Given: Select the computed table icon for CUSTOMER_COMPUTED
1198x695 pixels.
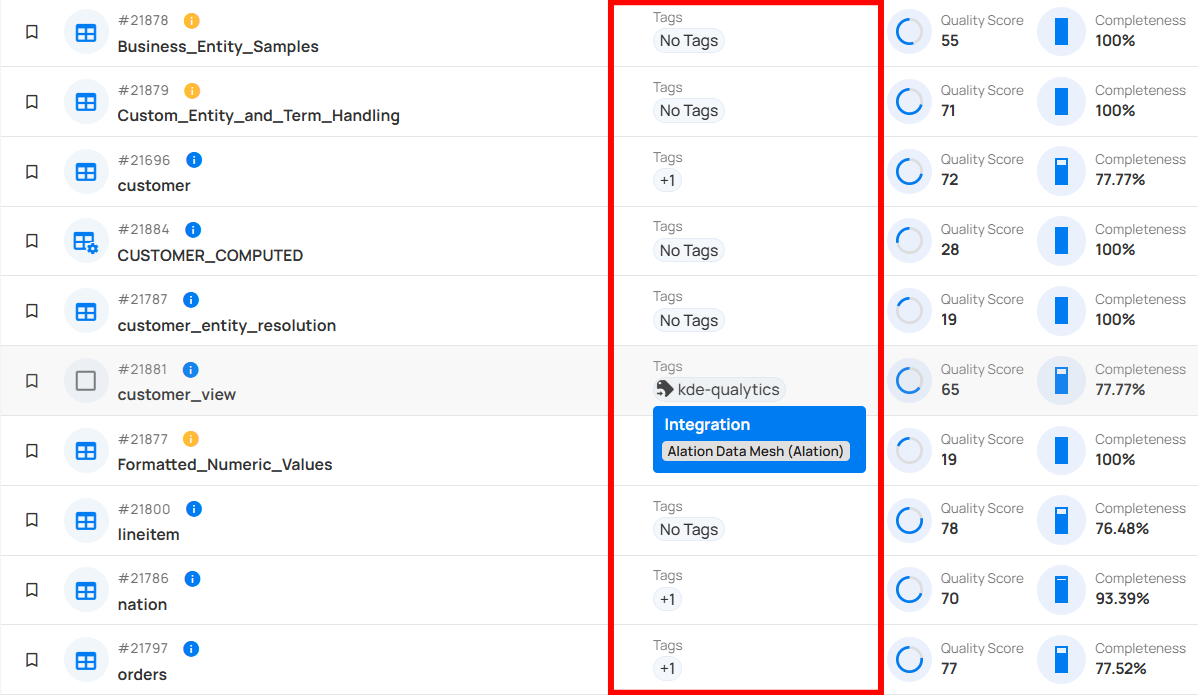Looking at the screenshot, I should point(86,241).
